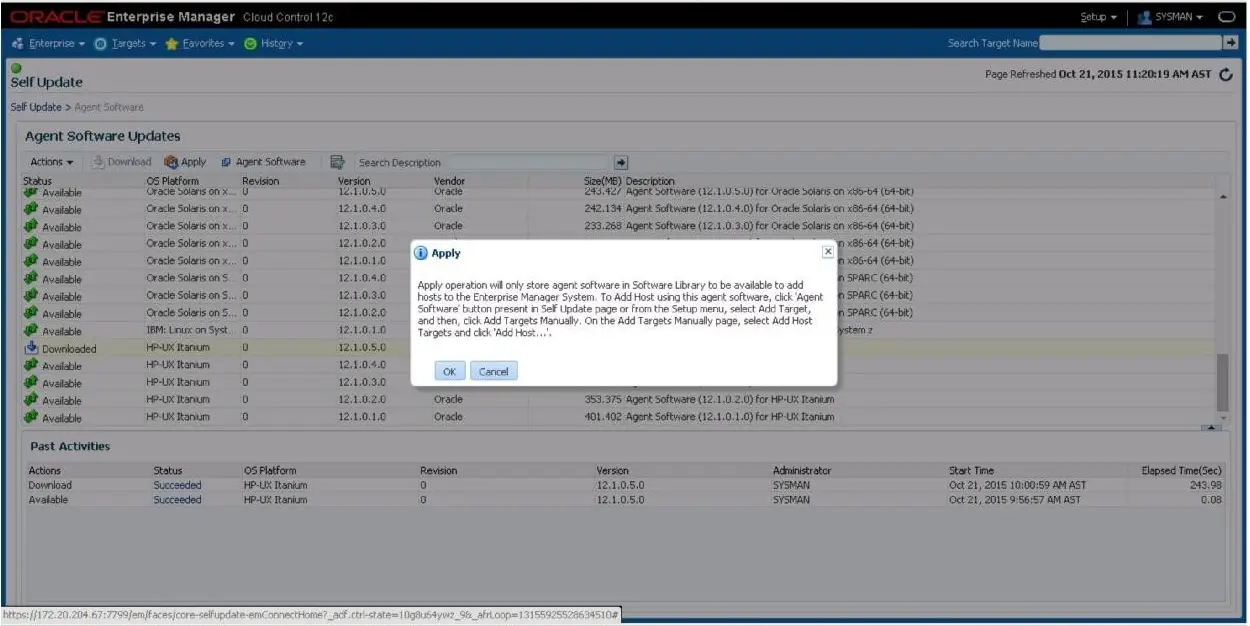Select the IBM: Linux on Syst... row
Viewport: 1250px width, 626px height.
(618, 331)
